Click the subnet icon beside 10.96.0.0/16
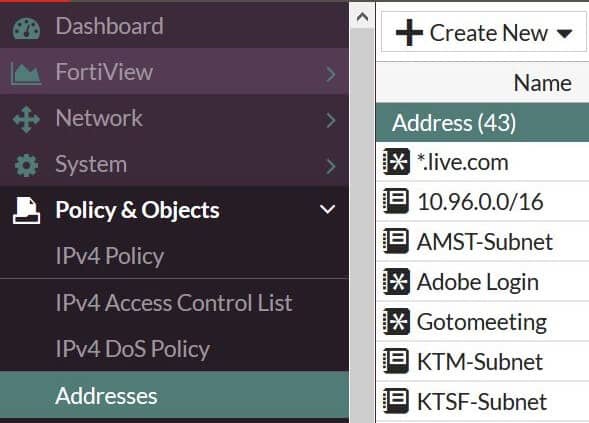 tap(396, 201)
